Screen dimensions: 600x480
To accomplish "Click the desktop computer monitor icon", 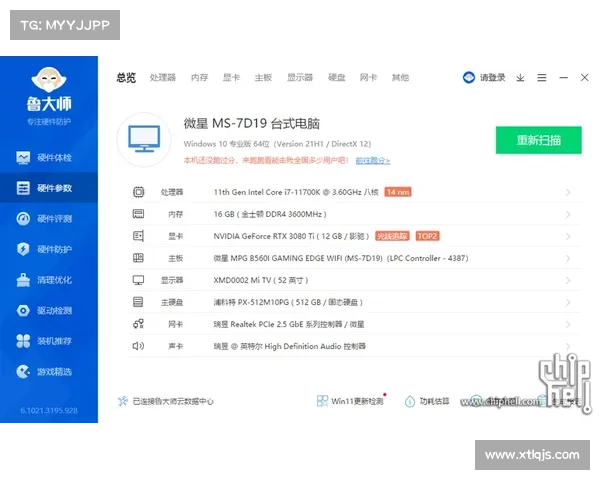I will (x=144, y=139).
